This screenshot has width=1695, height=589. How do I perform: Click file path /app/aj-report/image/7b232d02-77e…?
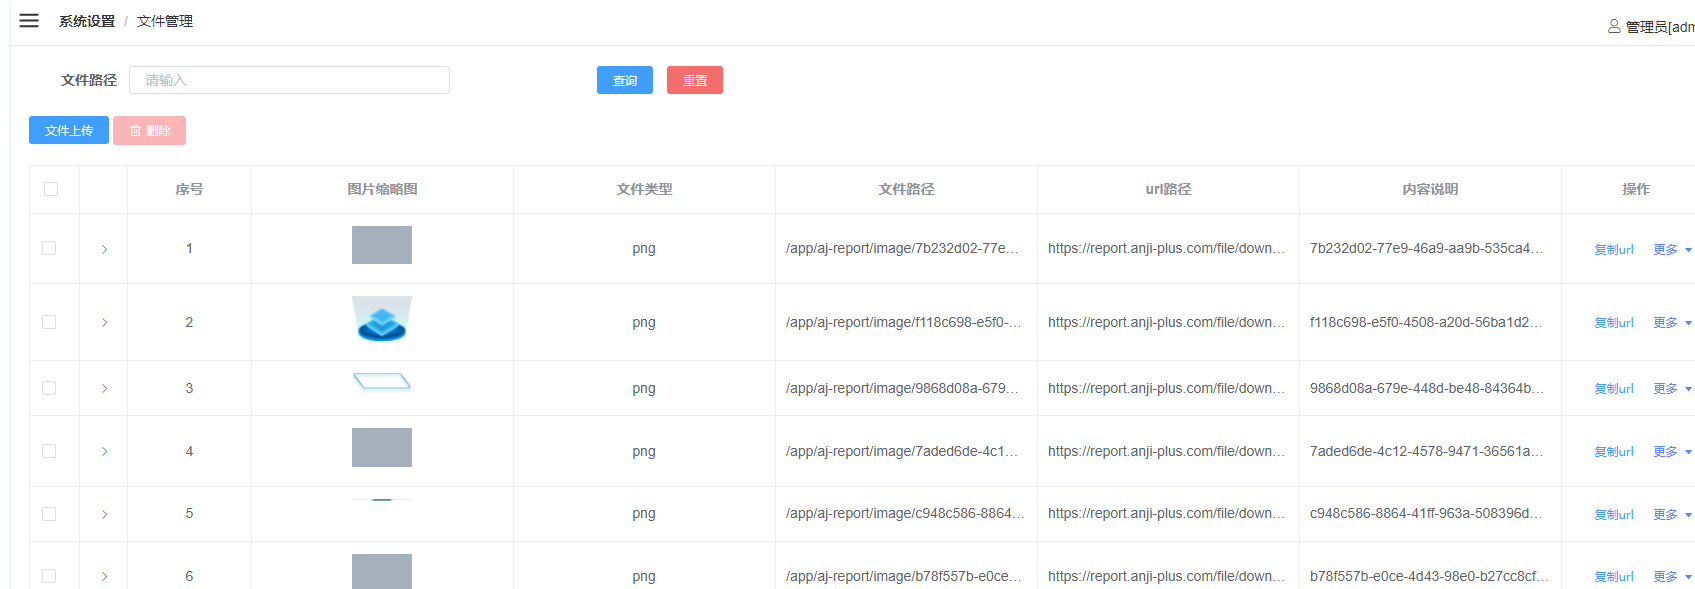coord(903,248)
